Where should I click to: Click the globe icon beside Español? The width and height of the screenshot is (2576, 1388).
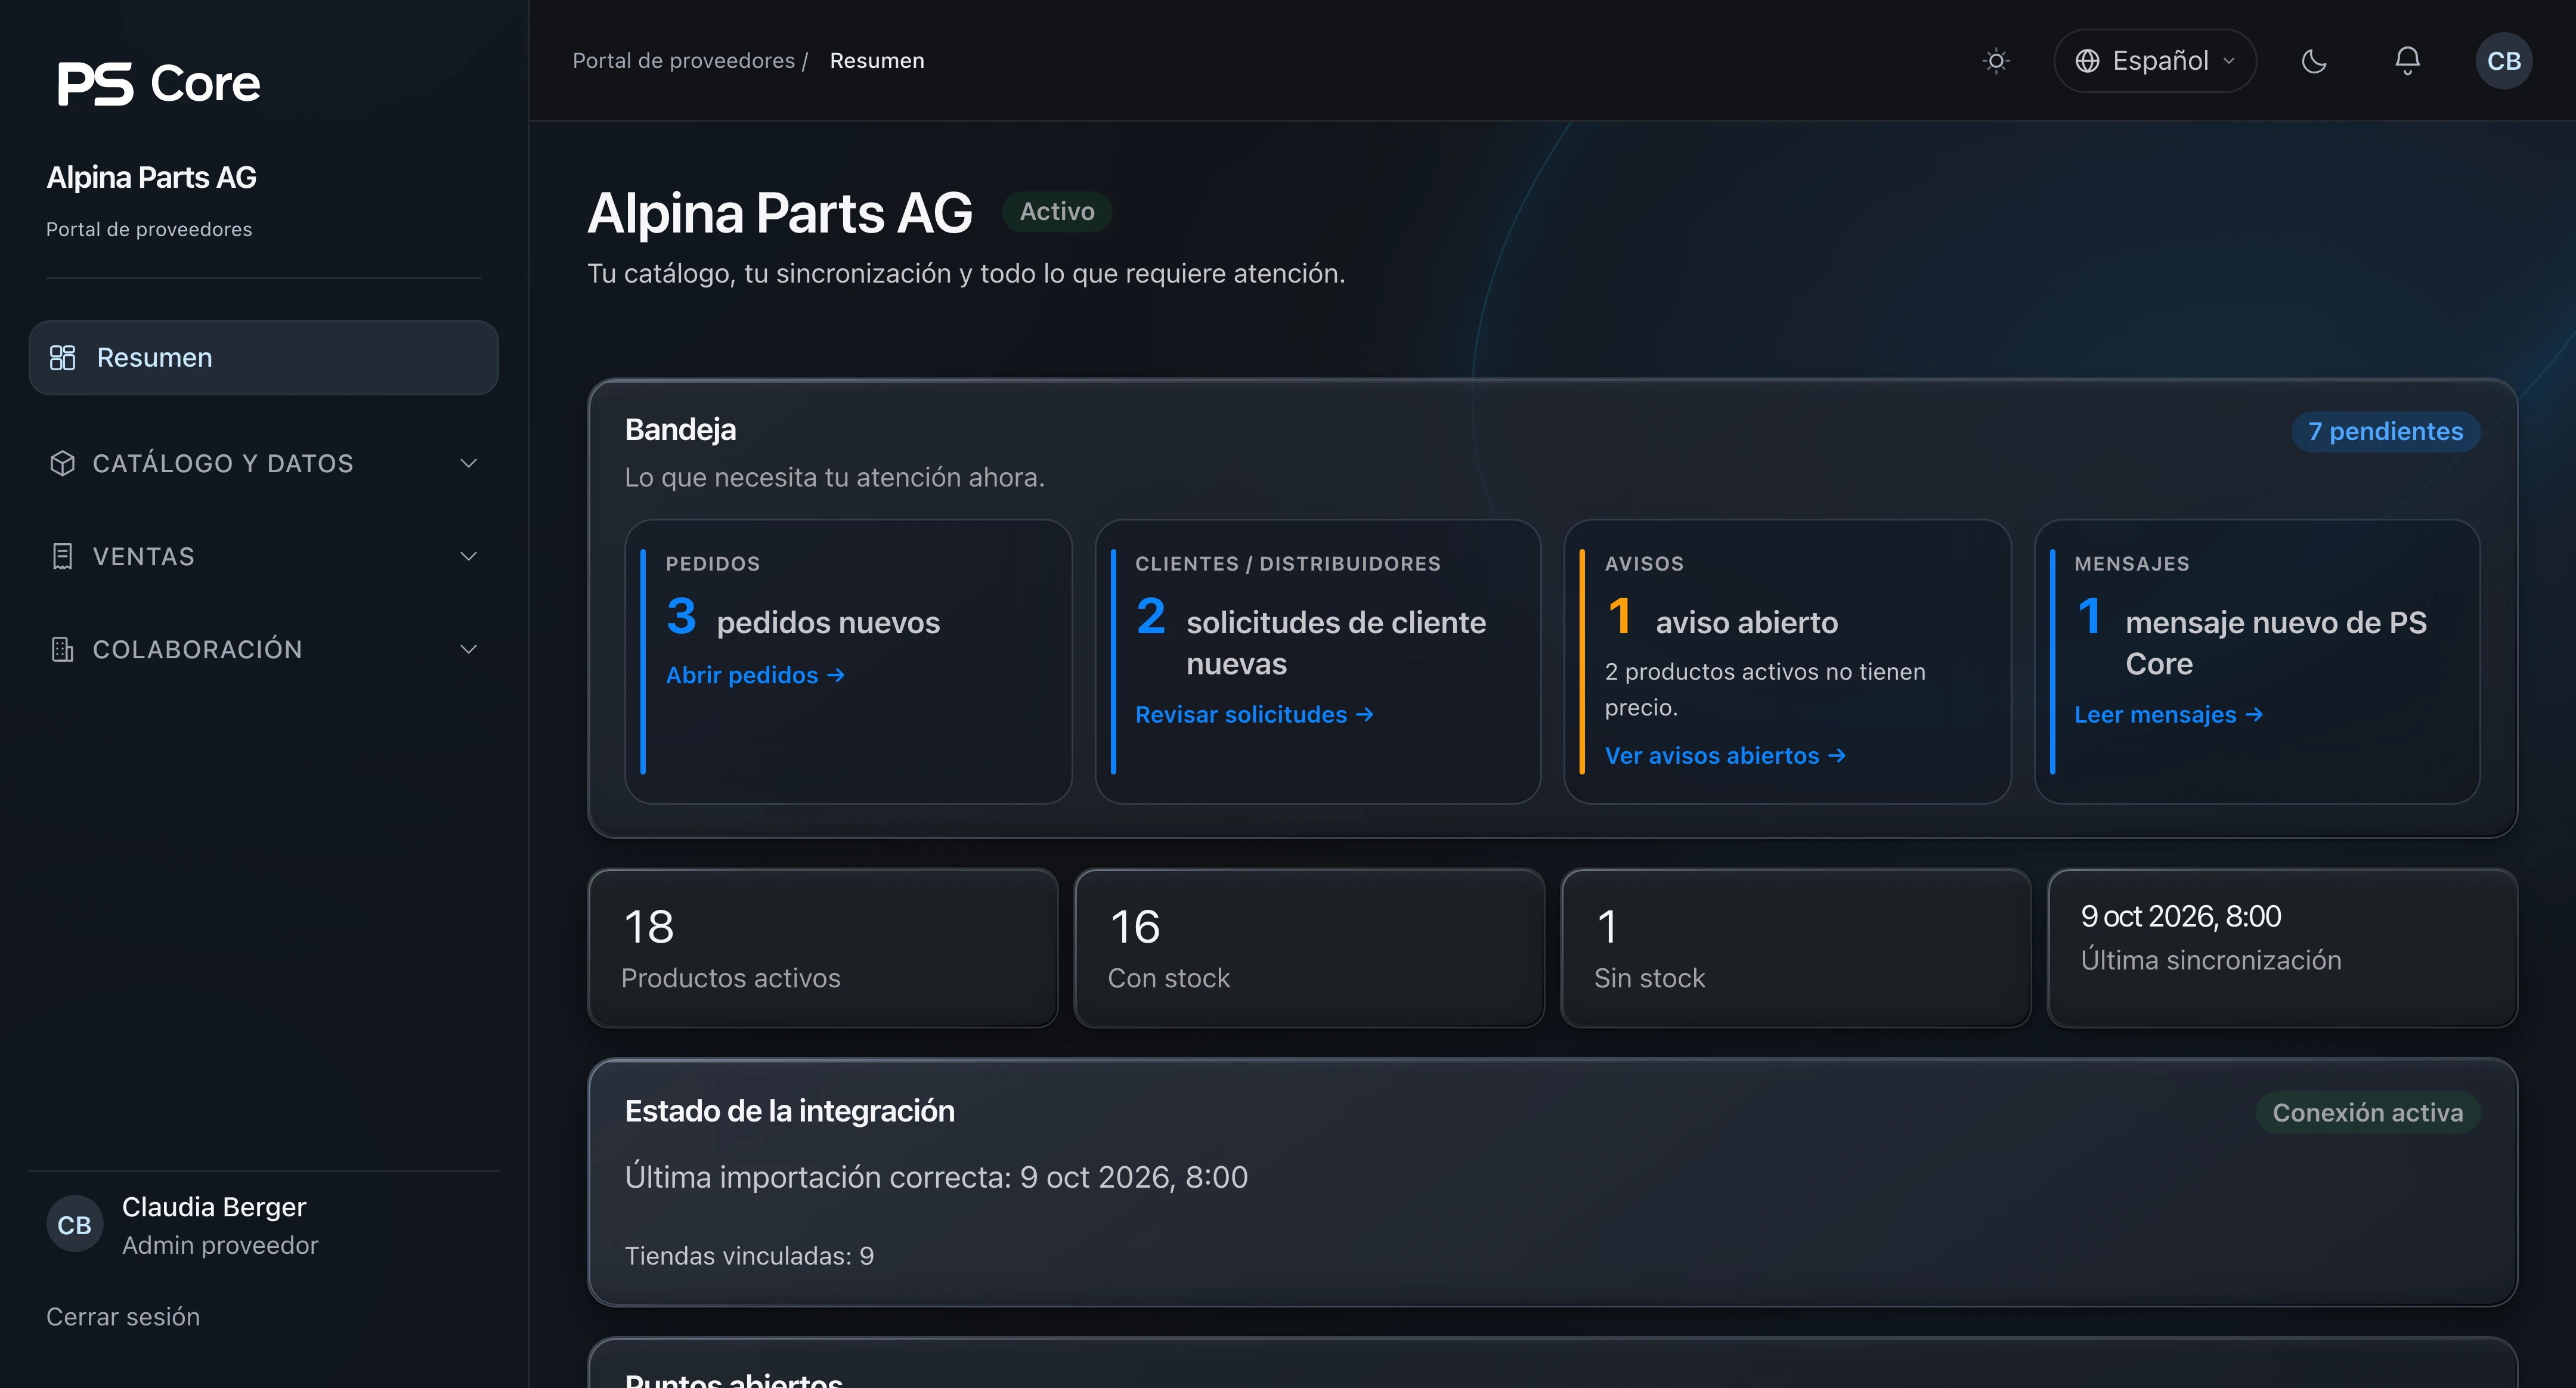click(2087, 61)
